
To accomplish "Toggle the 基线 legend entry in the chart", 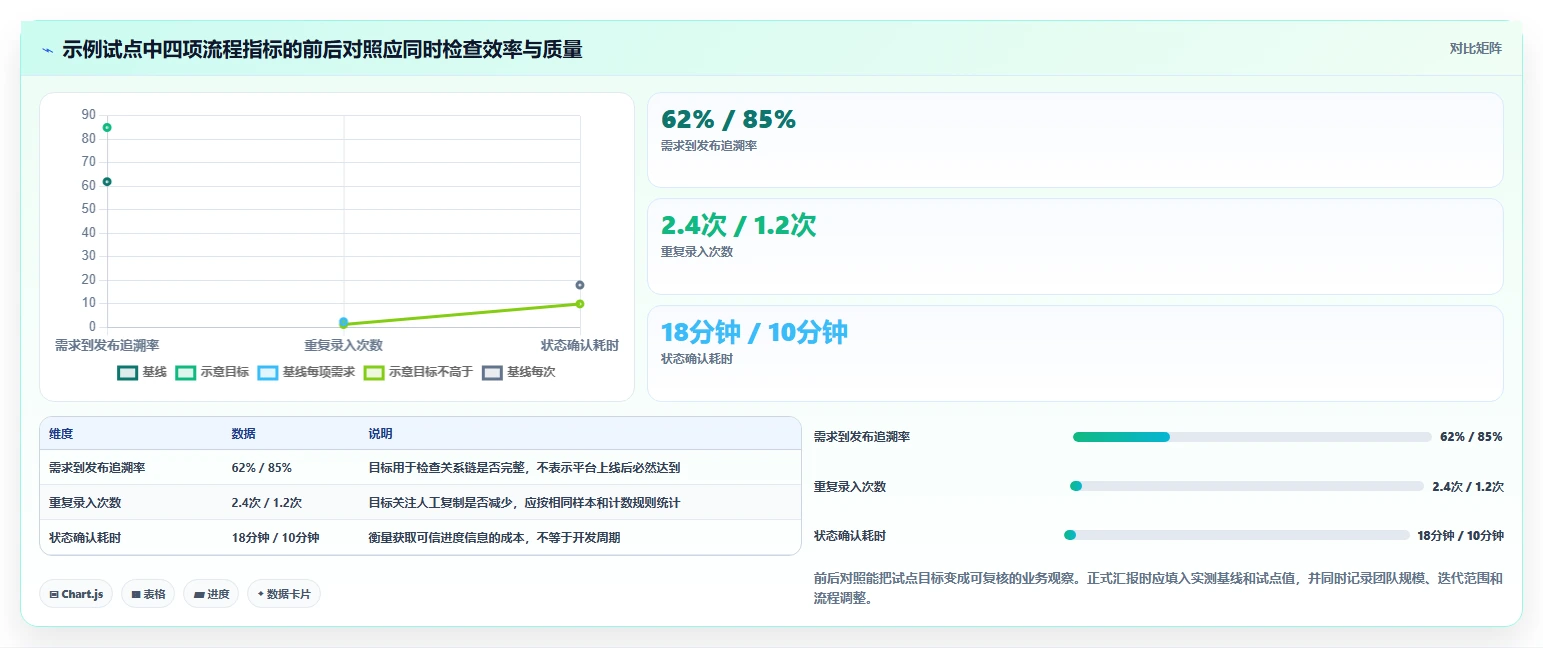I will 142,372.
